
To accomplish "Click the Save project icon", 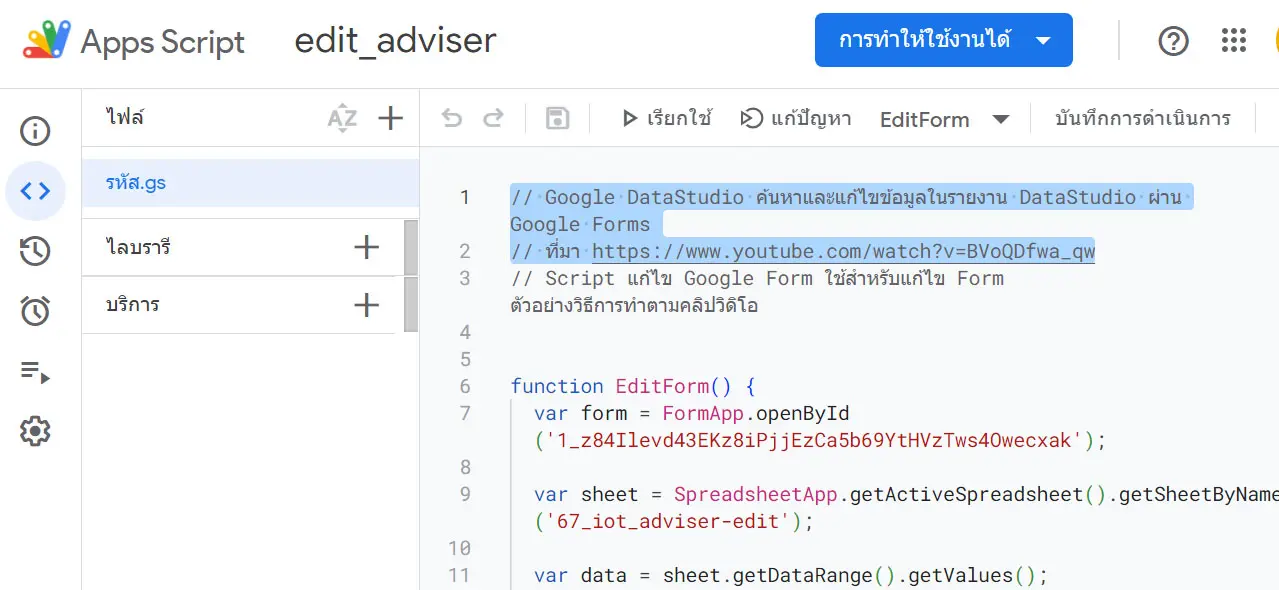I will click(x=557, y=117).
